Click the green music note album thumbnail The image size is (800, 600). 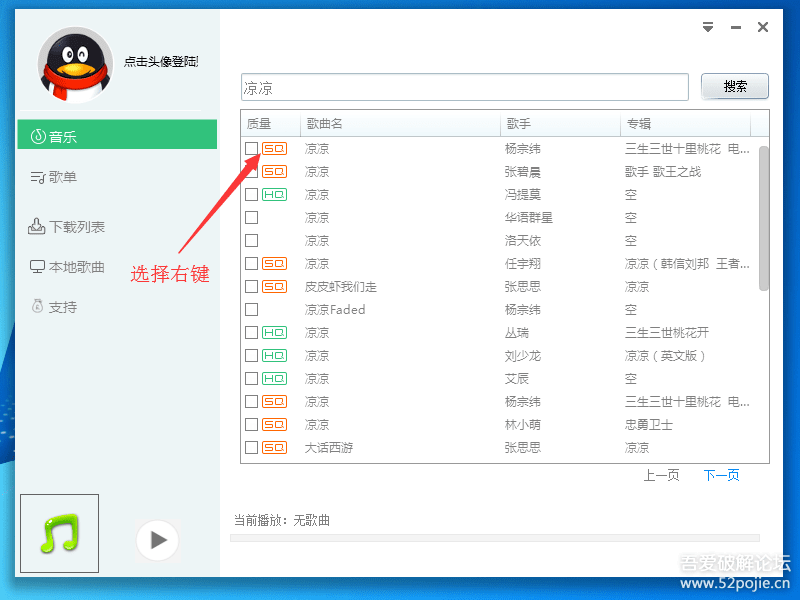coord(58,532)
